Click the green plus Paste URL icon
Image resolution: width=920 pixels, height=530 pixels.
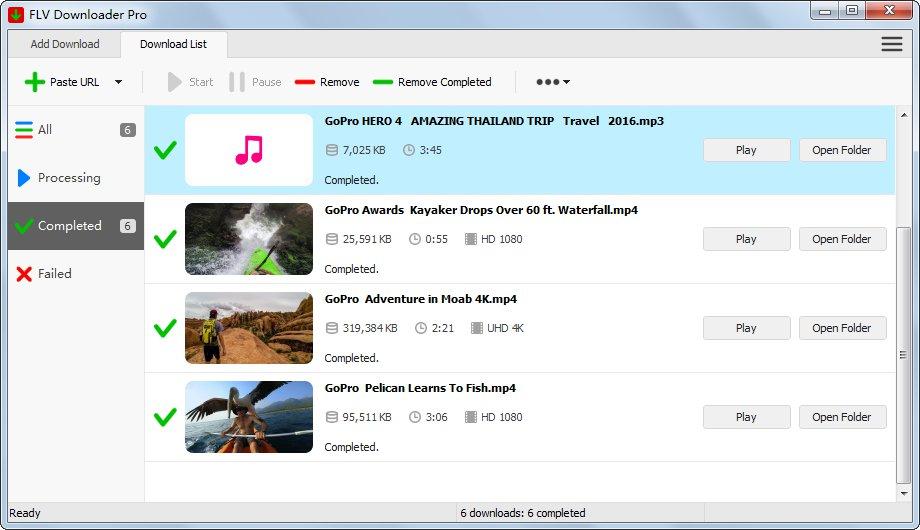click(x=35, y=82)
